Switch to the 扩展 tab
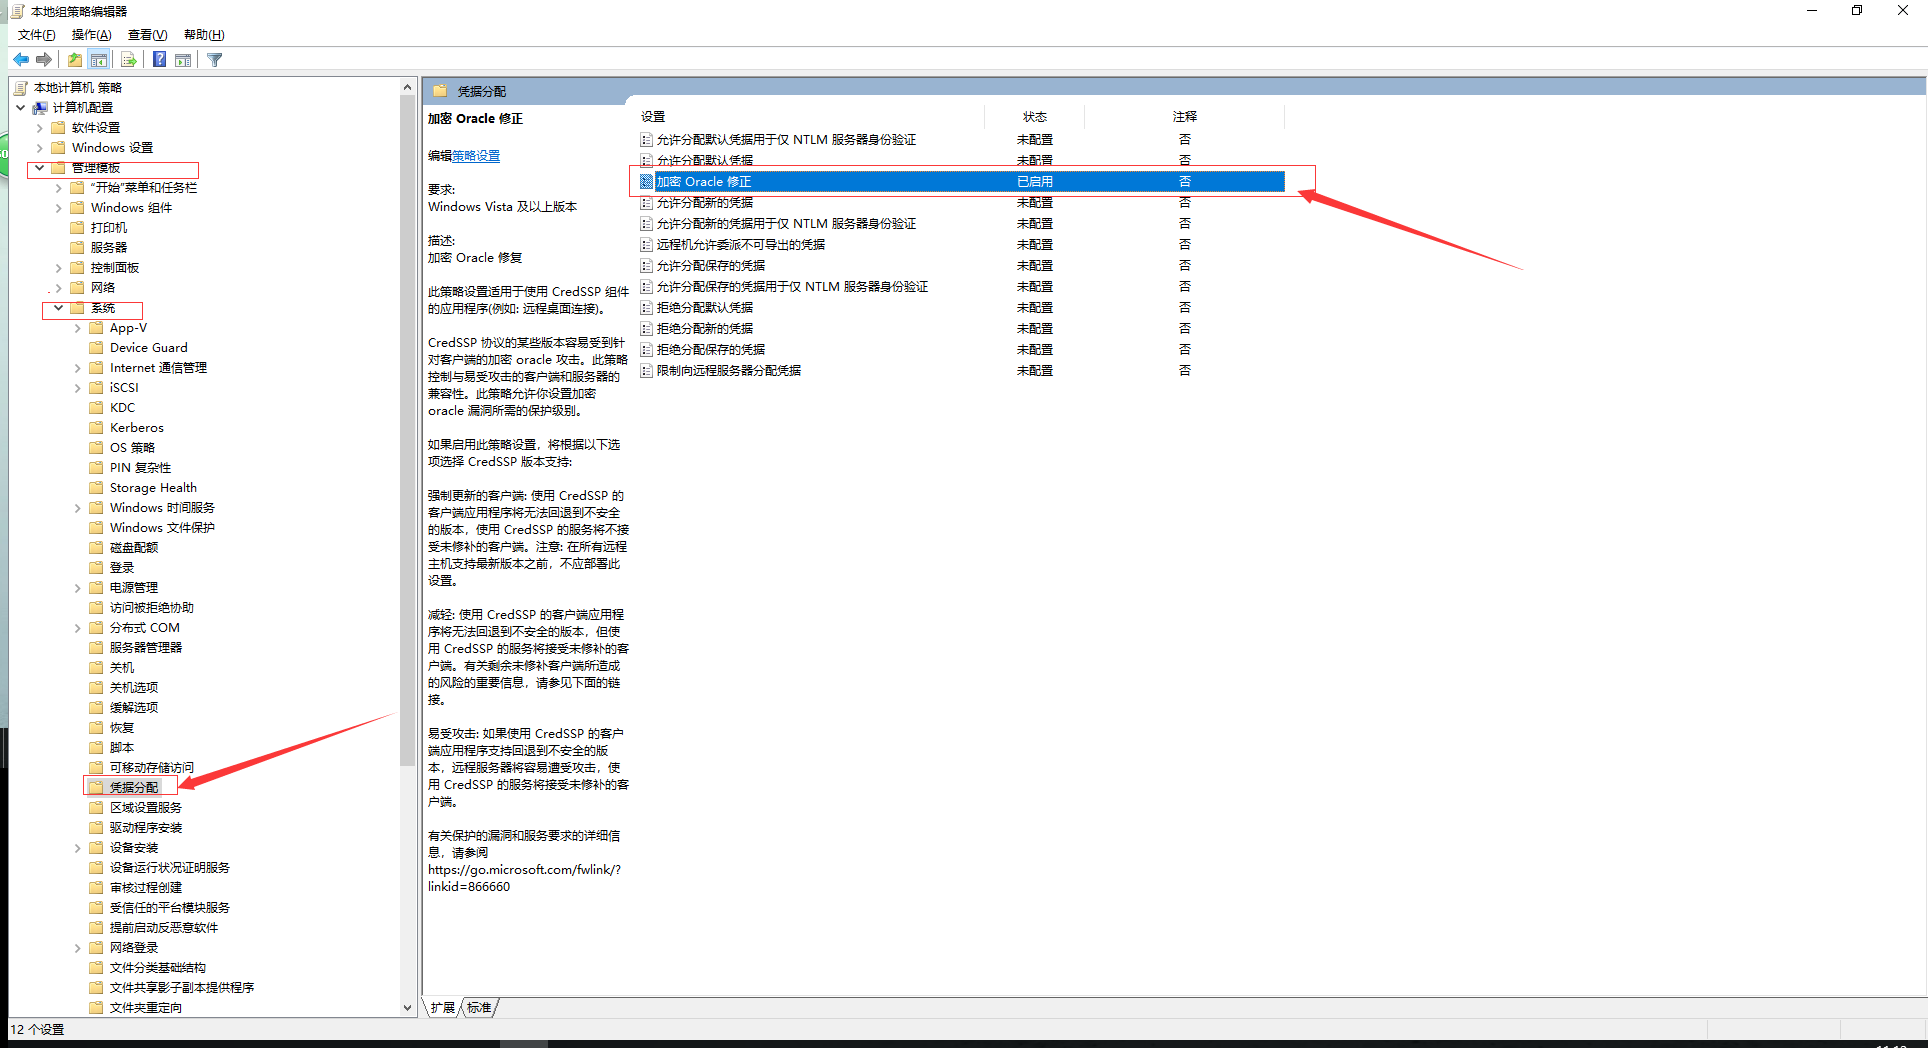This screenshot has height=1048, width=1928. 442,1008
